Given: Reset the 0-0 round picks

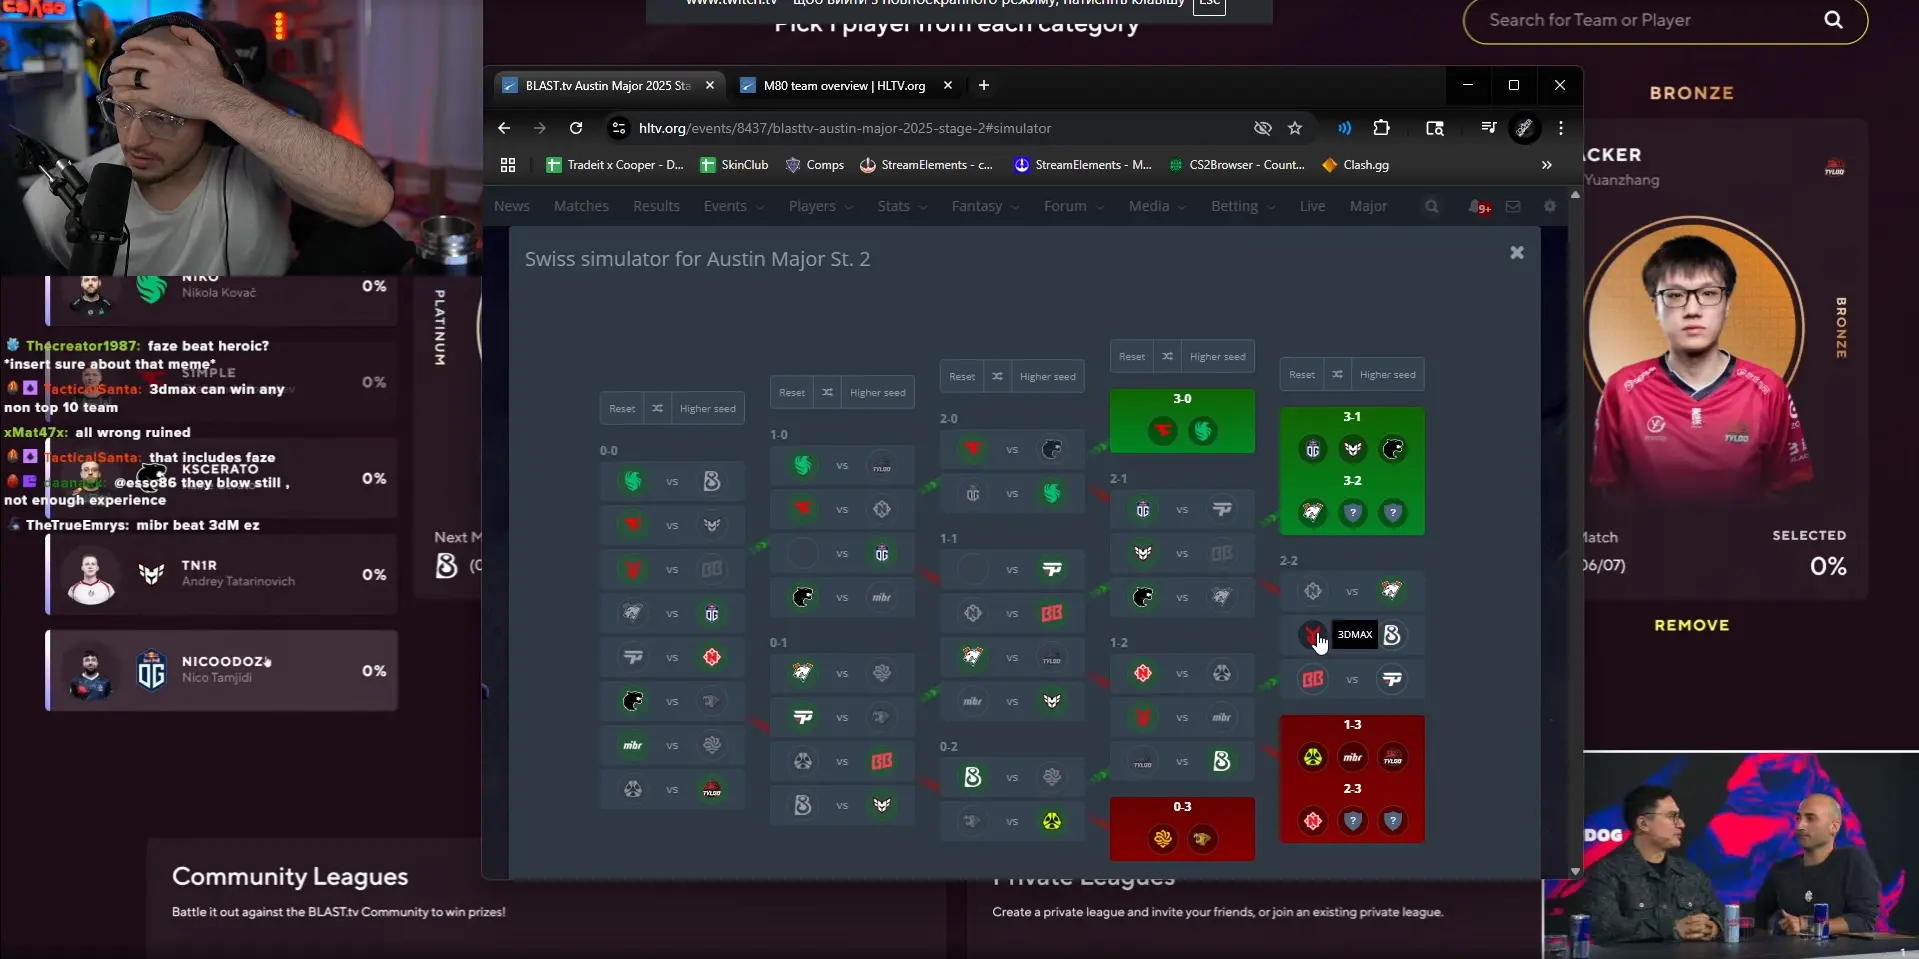Looking at the screenshot, I should 622,408.
